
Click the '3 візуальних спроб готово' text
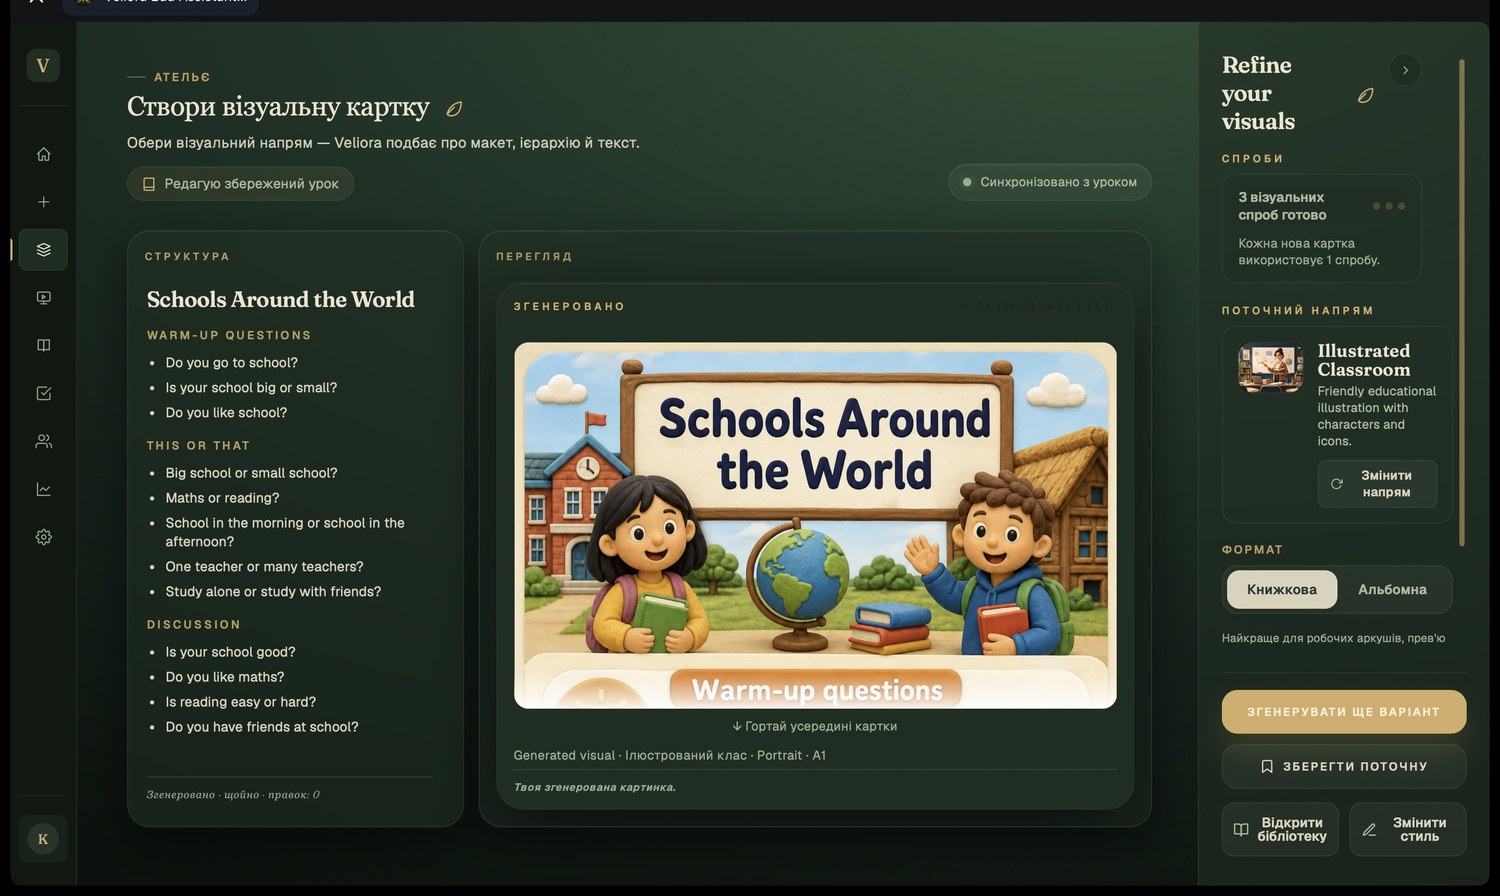pyautogui.click(x=1282, y=206)
